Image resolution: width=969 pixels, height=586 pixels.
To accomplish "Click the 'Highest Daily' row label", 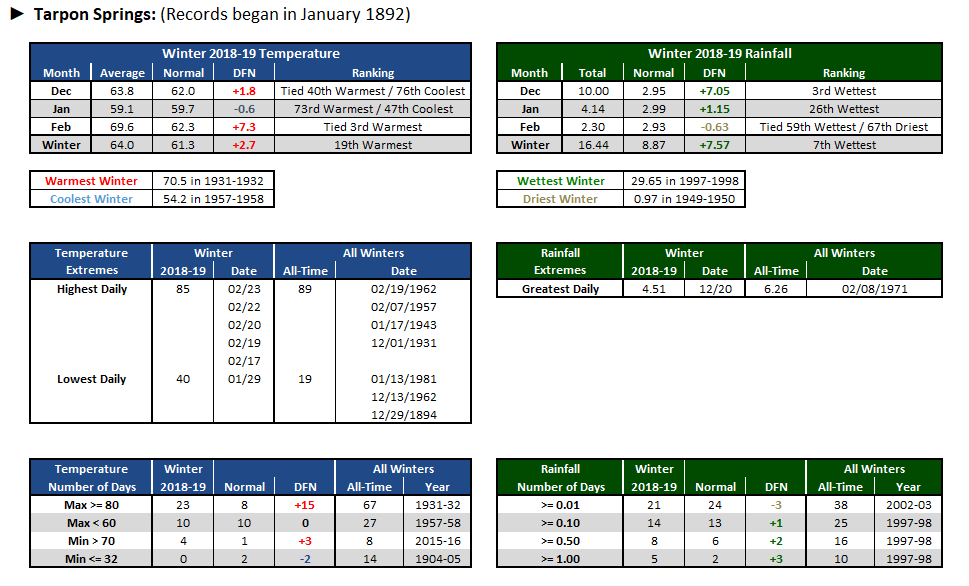I will tap(91, 289).
